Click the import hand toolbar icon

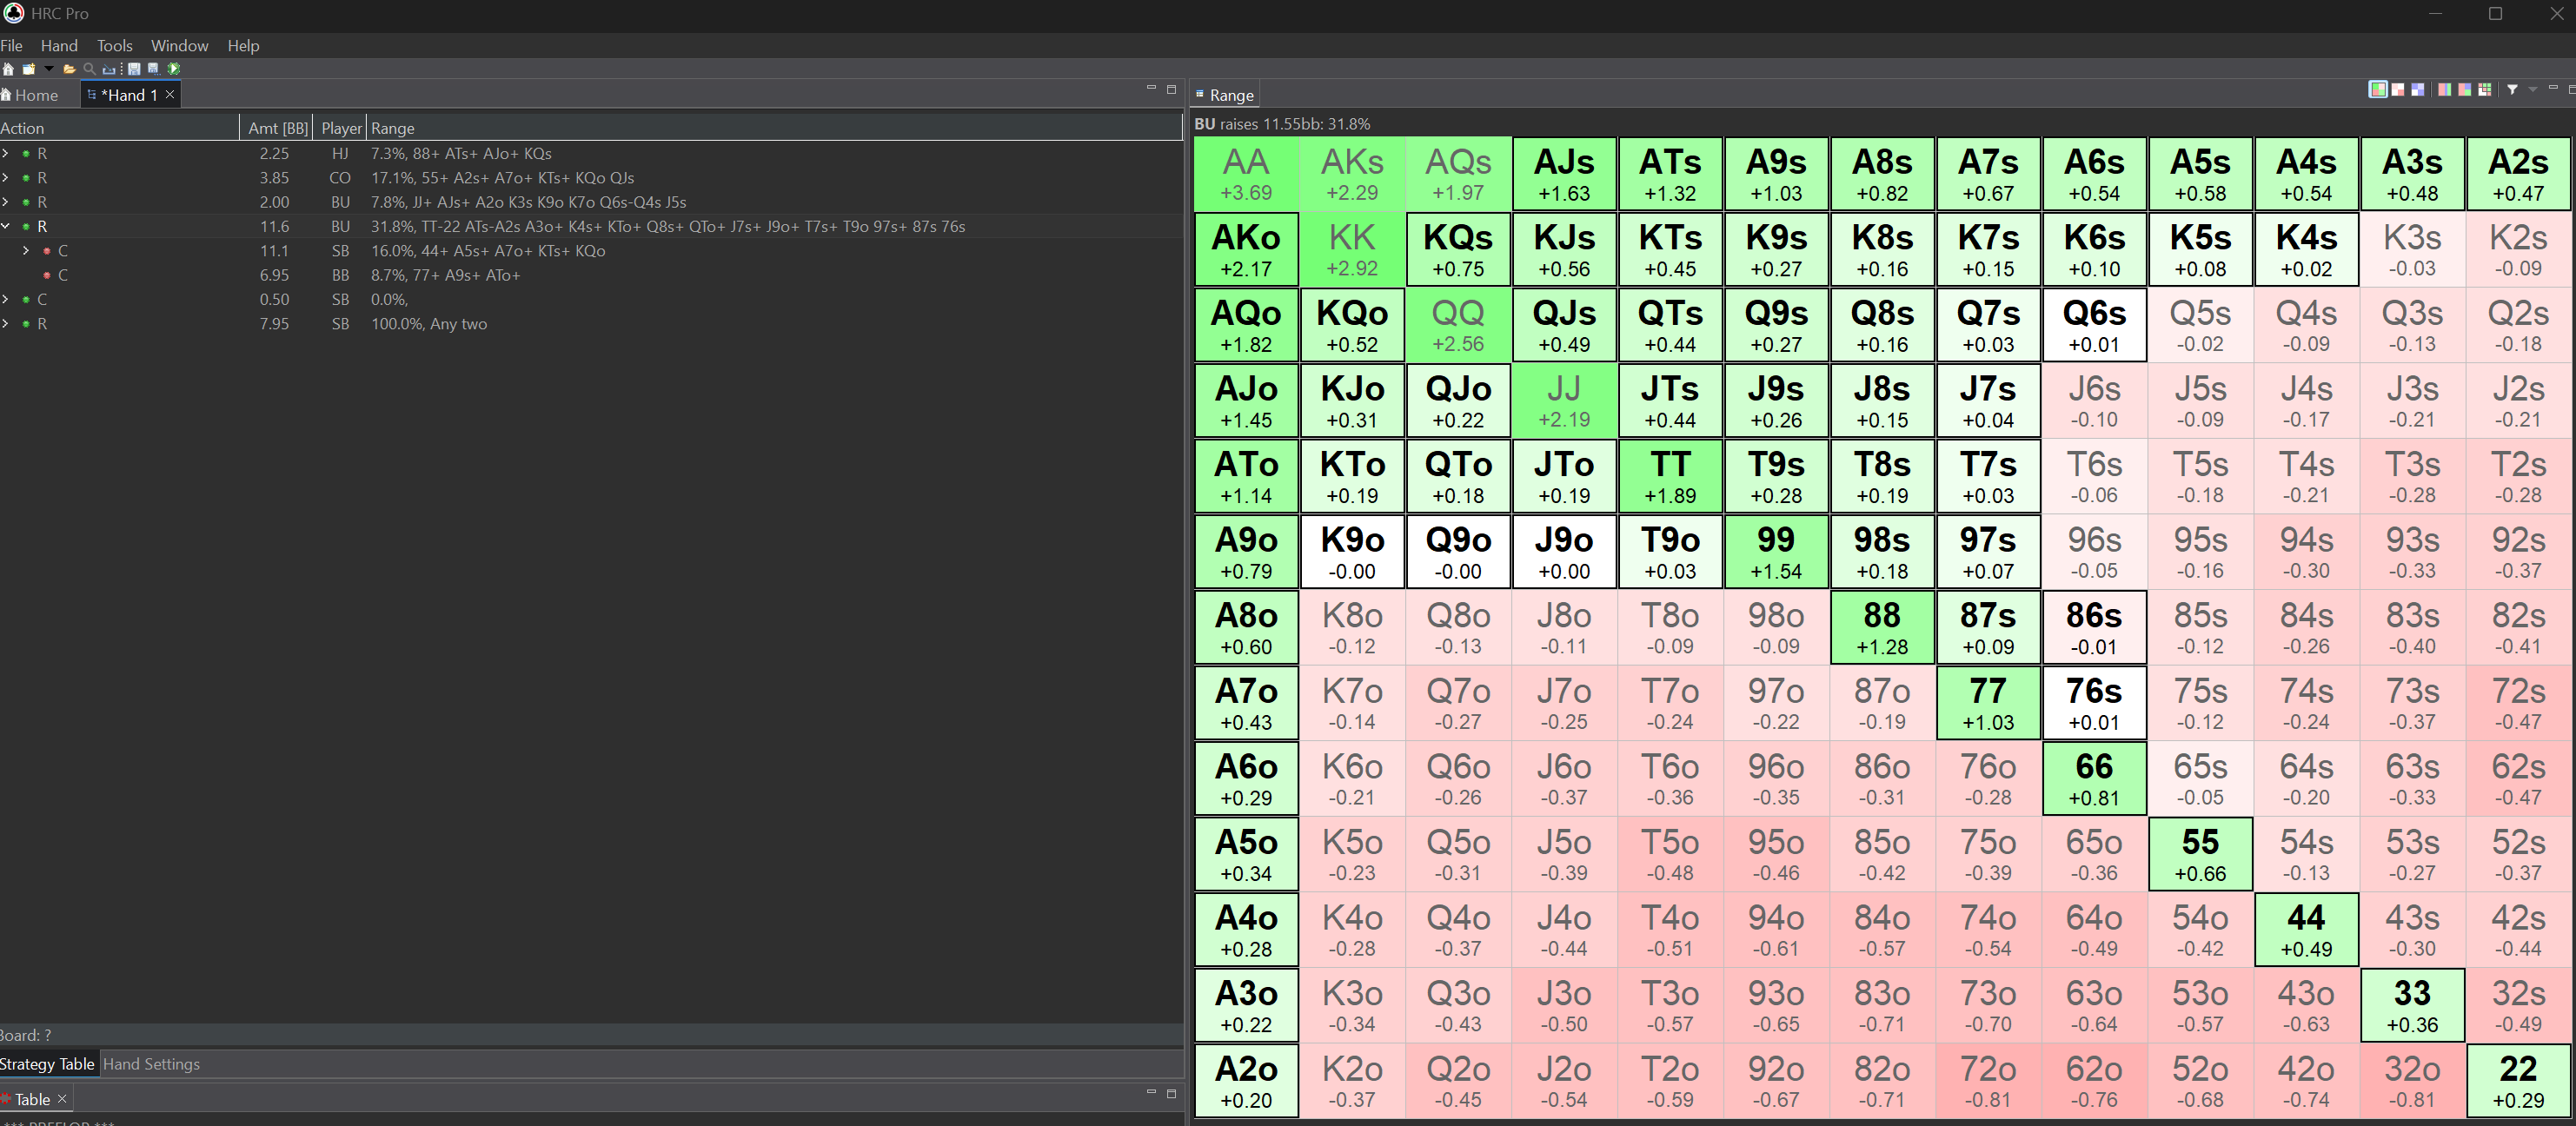(x=109, y=69)
